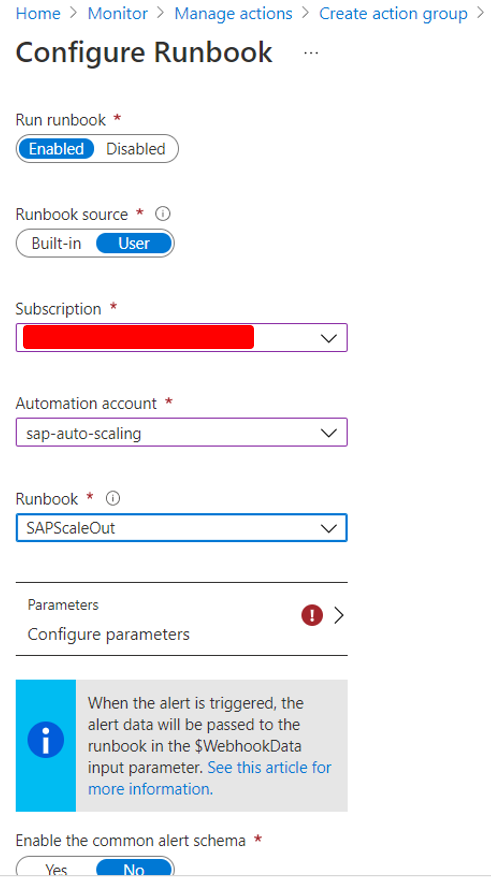491x890 pixels.
Task: Go to Home in the breadcrumb
Action: (x=38, y=13)
